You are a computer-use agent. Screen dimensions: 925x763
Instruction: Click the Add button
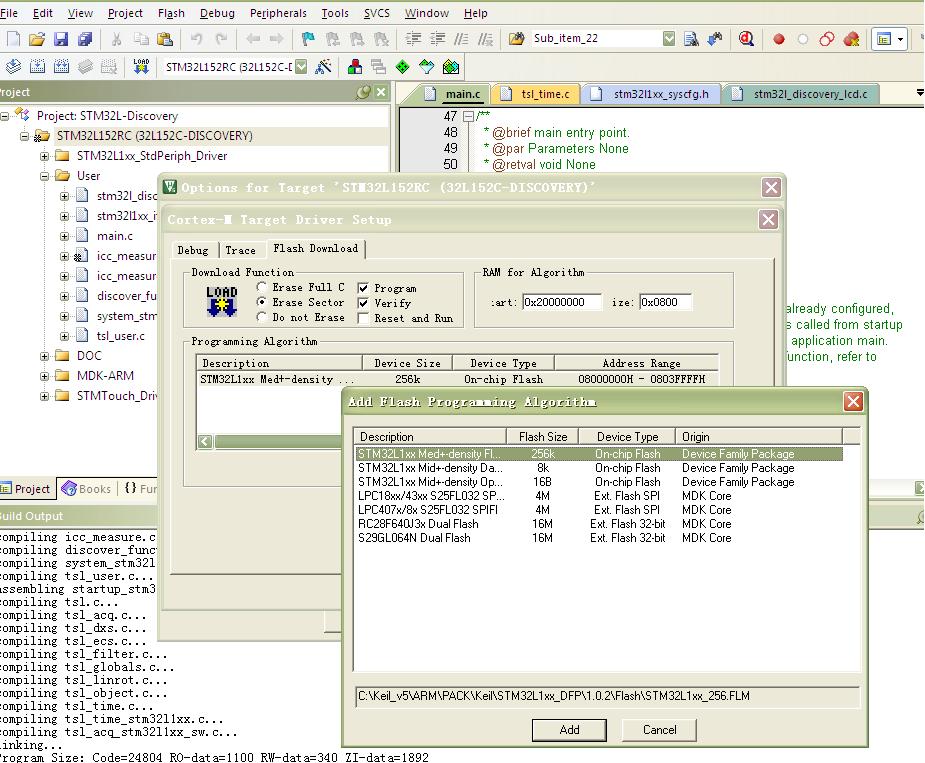tap(569, 730)
